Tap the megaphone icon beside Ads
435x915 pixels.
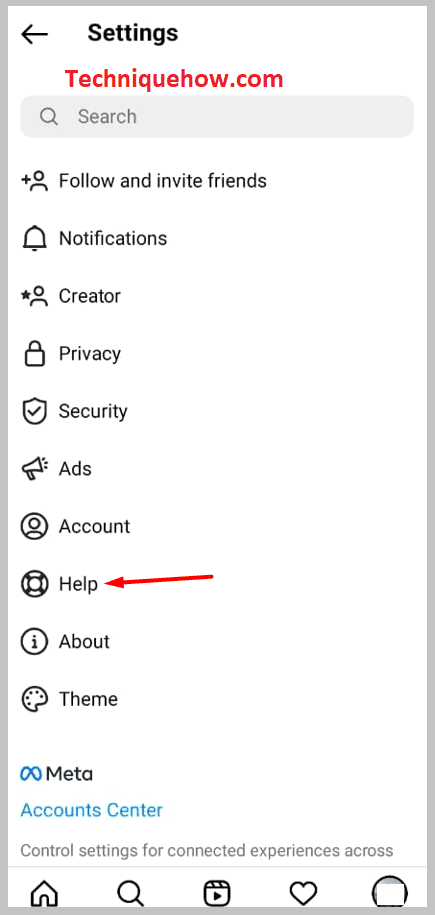34,469
